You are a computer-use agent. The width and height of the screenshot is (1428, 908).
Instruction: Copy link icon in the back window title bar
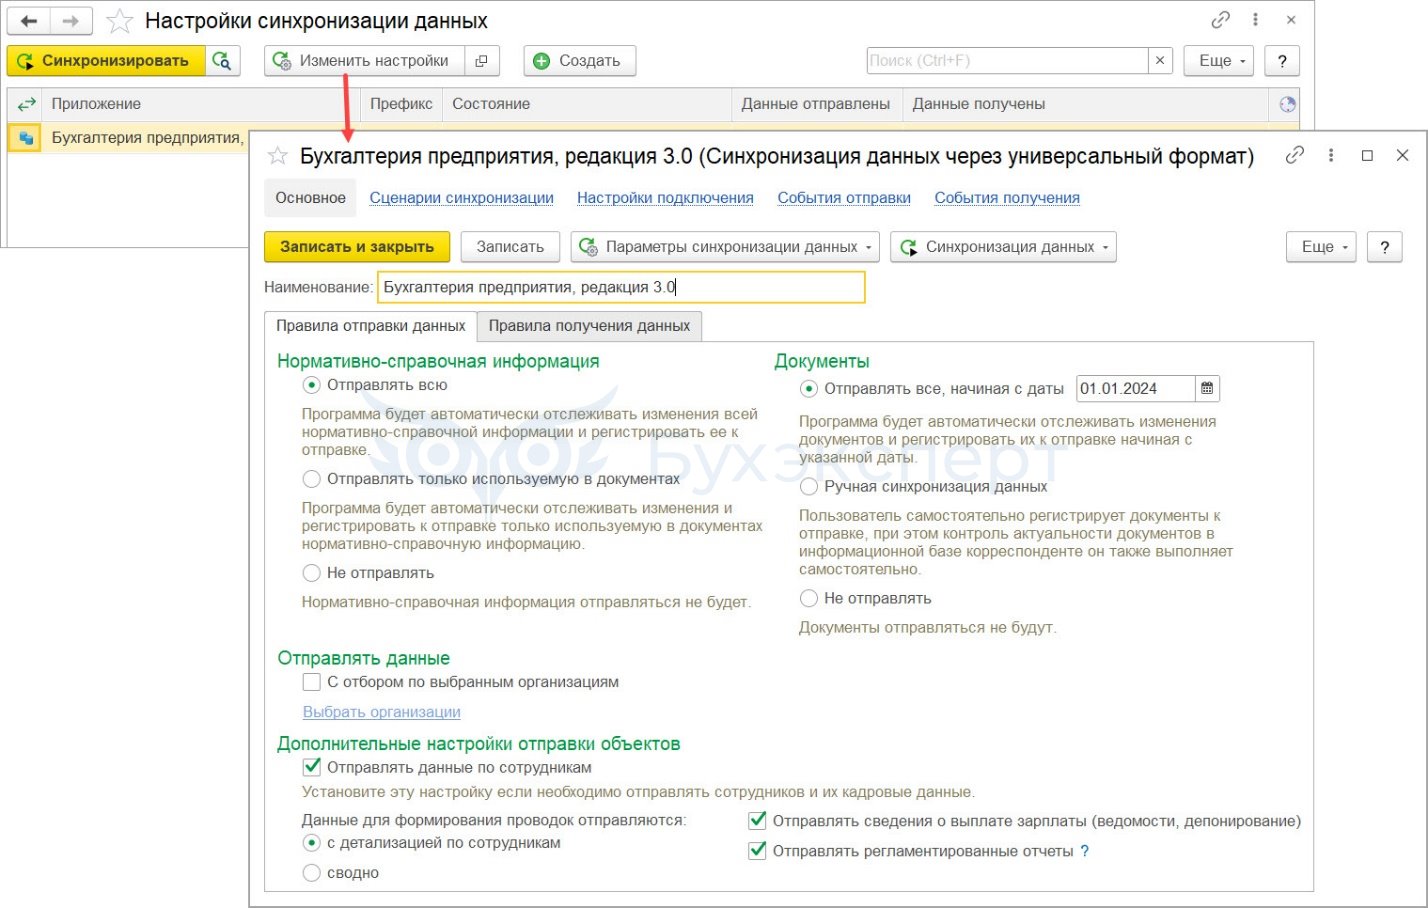point(1220,20)
